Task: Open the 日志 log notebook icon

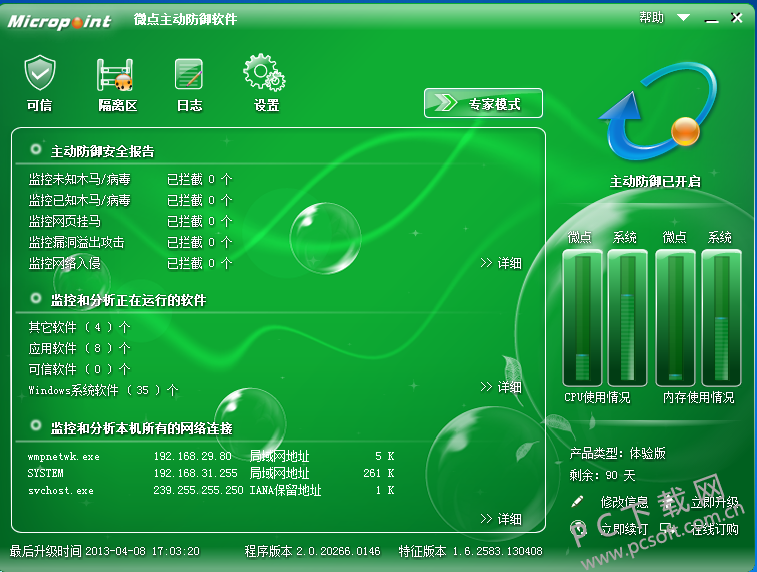Action: pyautogui.click(x=189, y=74)
